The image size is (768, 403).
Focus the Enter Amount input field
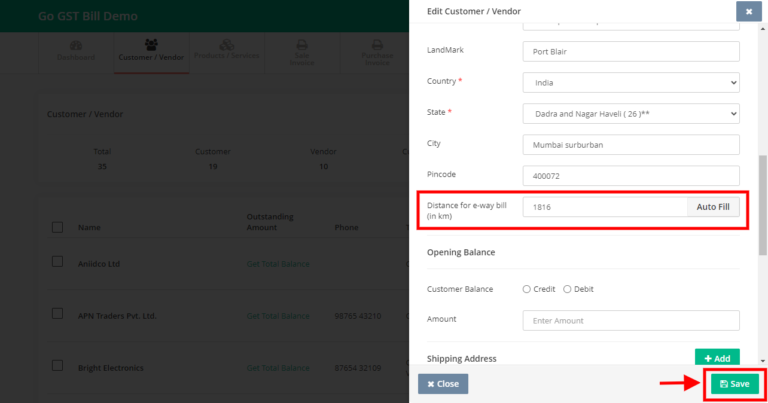pos(630,320)
